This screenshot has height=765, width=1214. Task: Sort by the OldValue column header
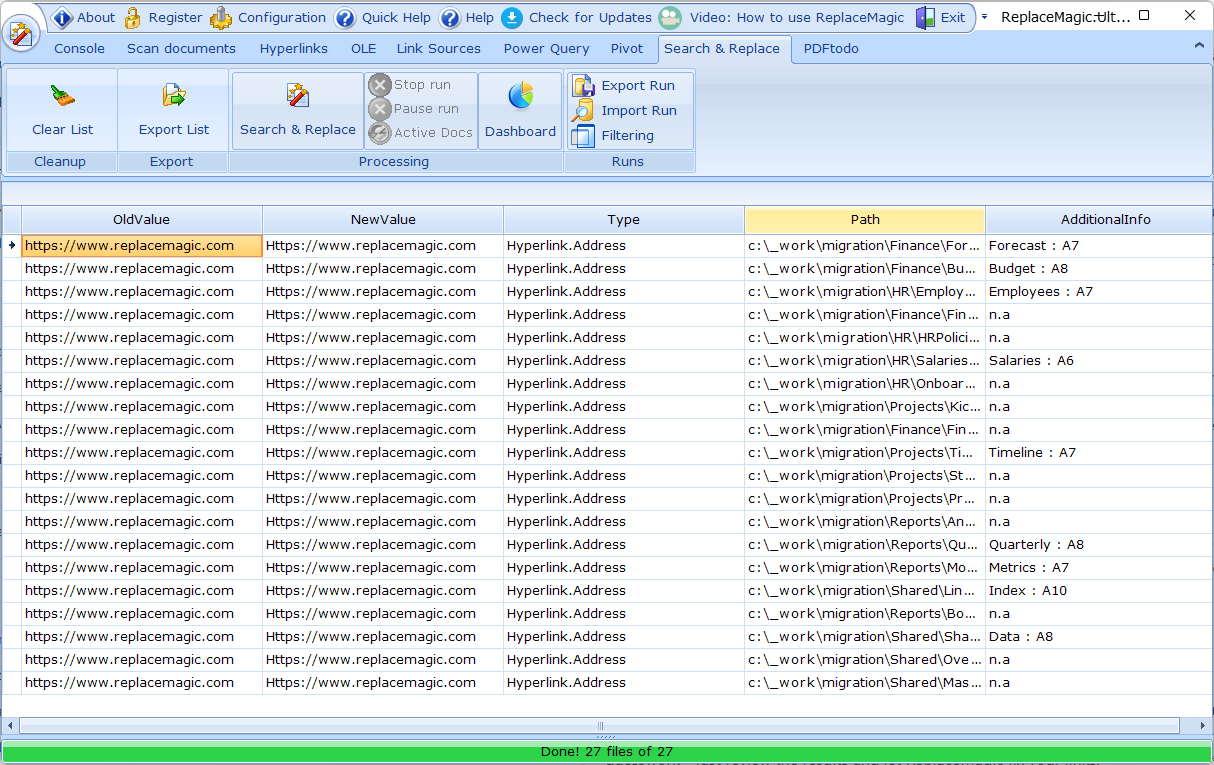click(142, 220)
